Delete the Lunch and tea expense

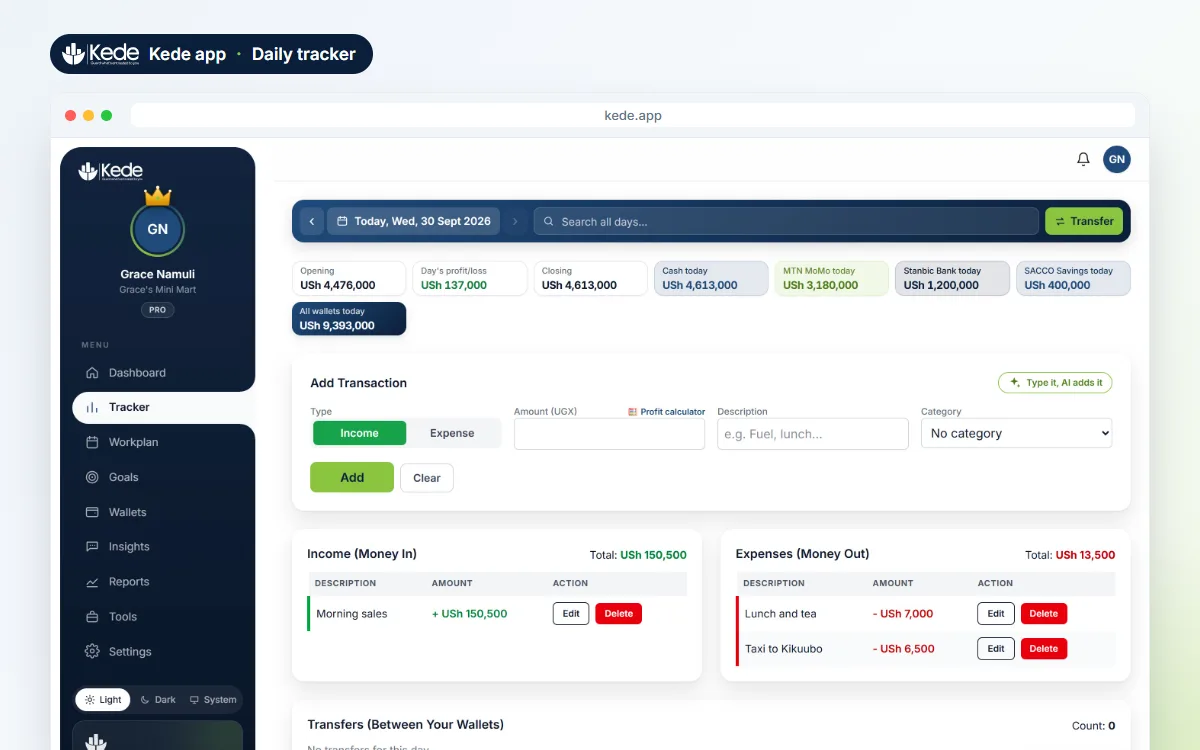pyautogui.click(x=1044, y=614)
